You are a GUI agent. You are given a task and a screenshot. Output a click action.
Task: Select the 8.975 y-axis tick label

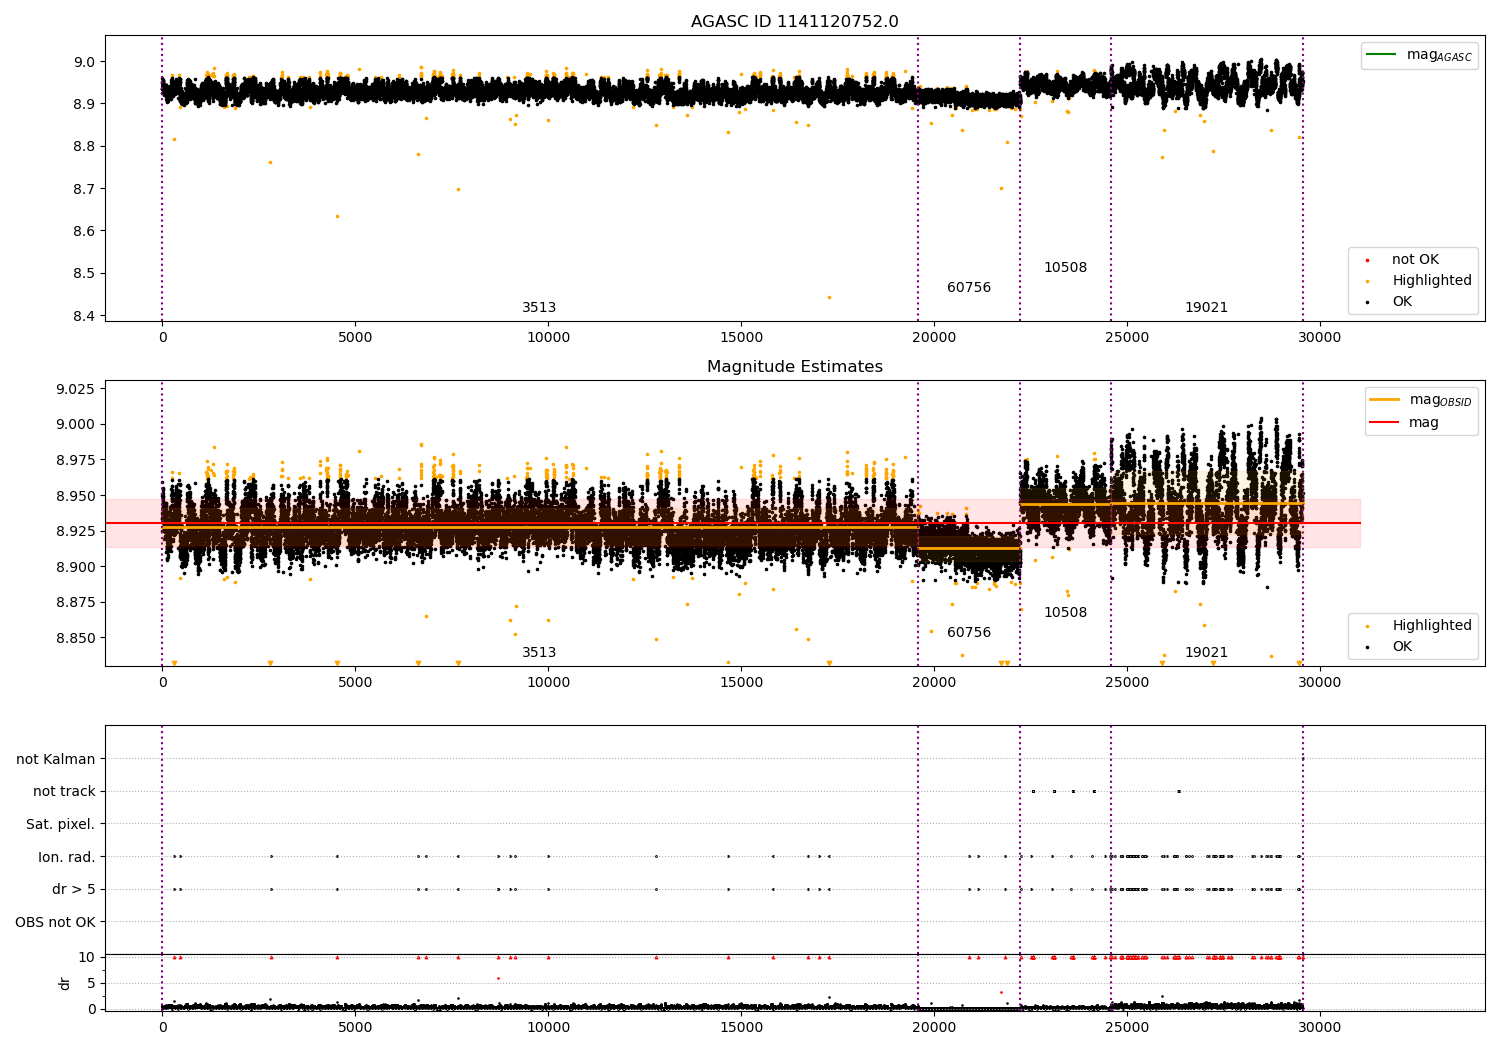click(75, 460)
